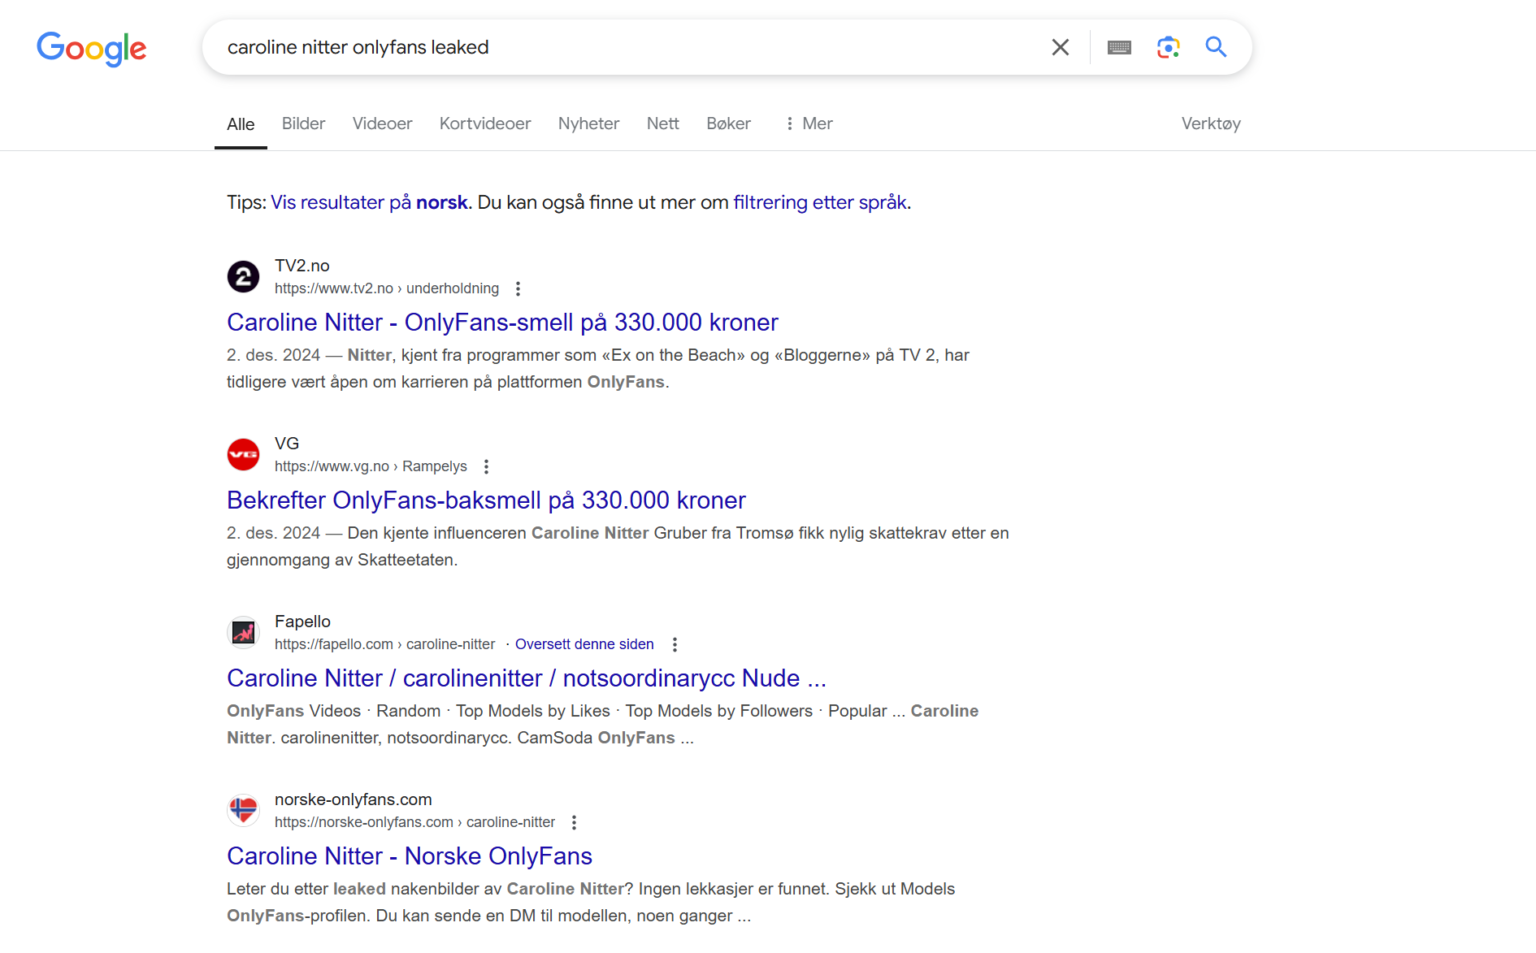Viewport: 1536px width, 953px height.
Task: Open the Verktøy tools option
Action: pos(1210,124)
